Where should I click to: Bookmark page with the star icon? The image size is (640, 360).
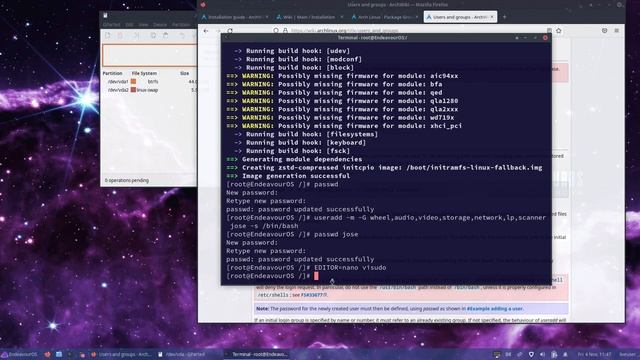[559, 31]
